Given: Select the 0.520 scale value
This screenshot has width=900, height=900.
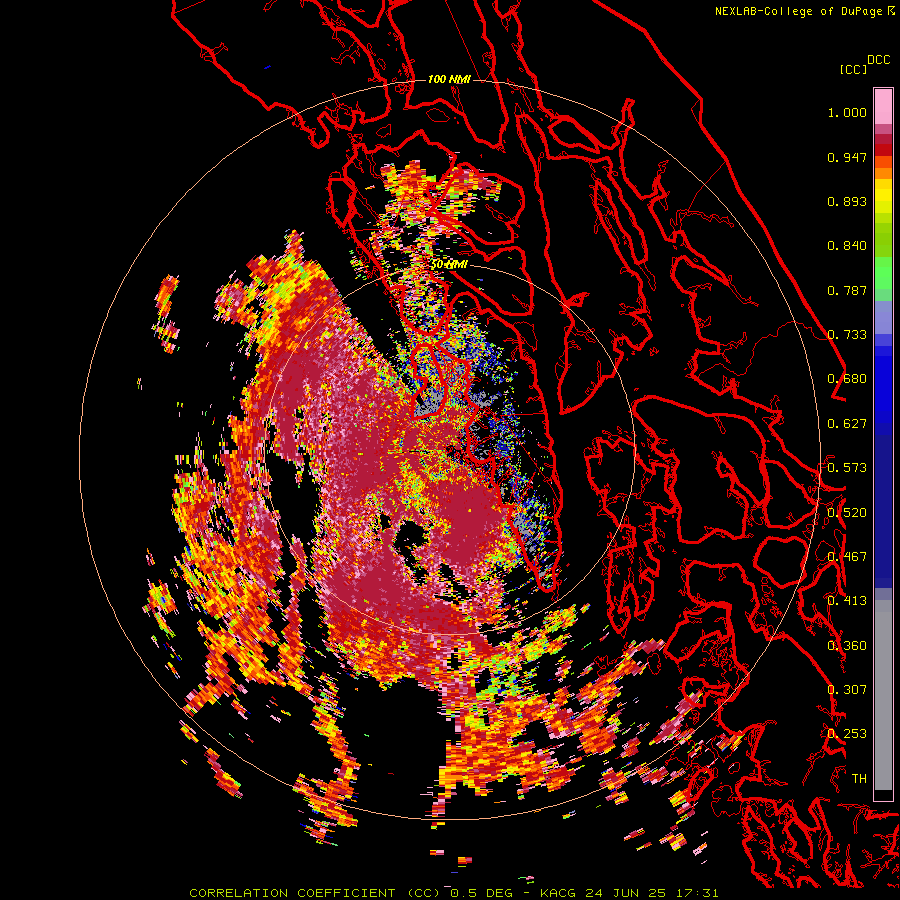Looking at the screenshot, I should click(847, 513).
